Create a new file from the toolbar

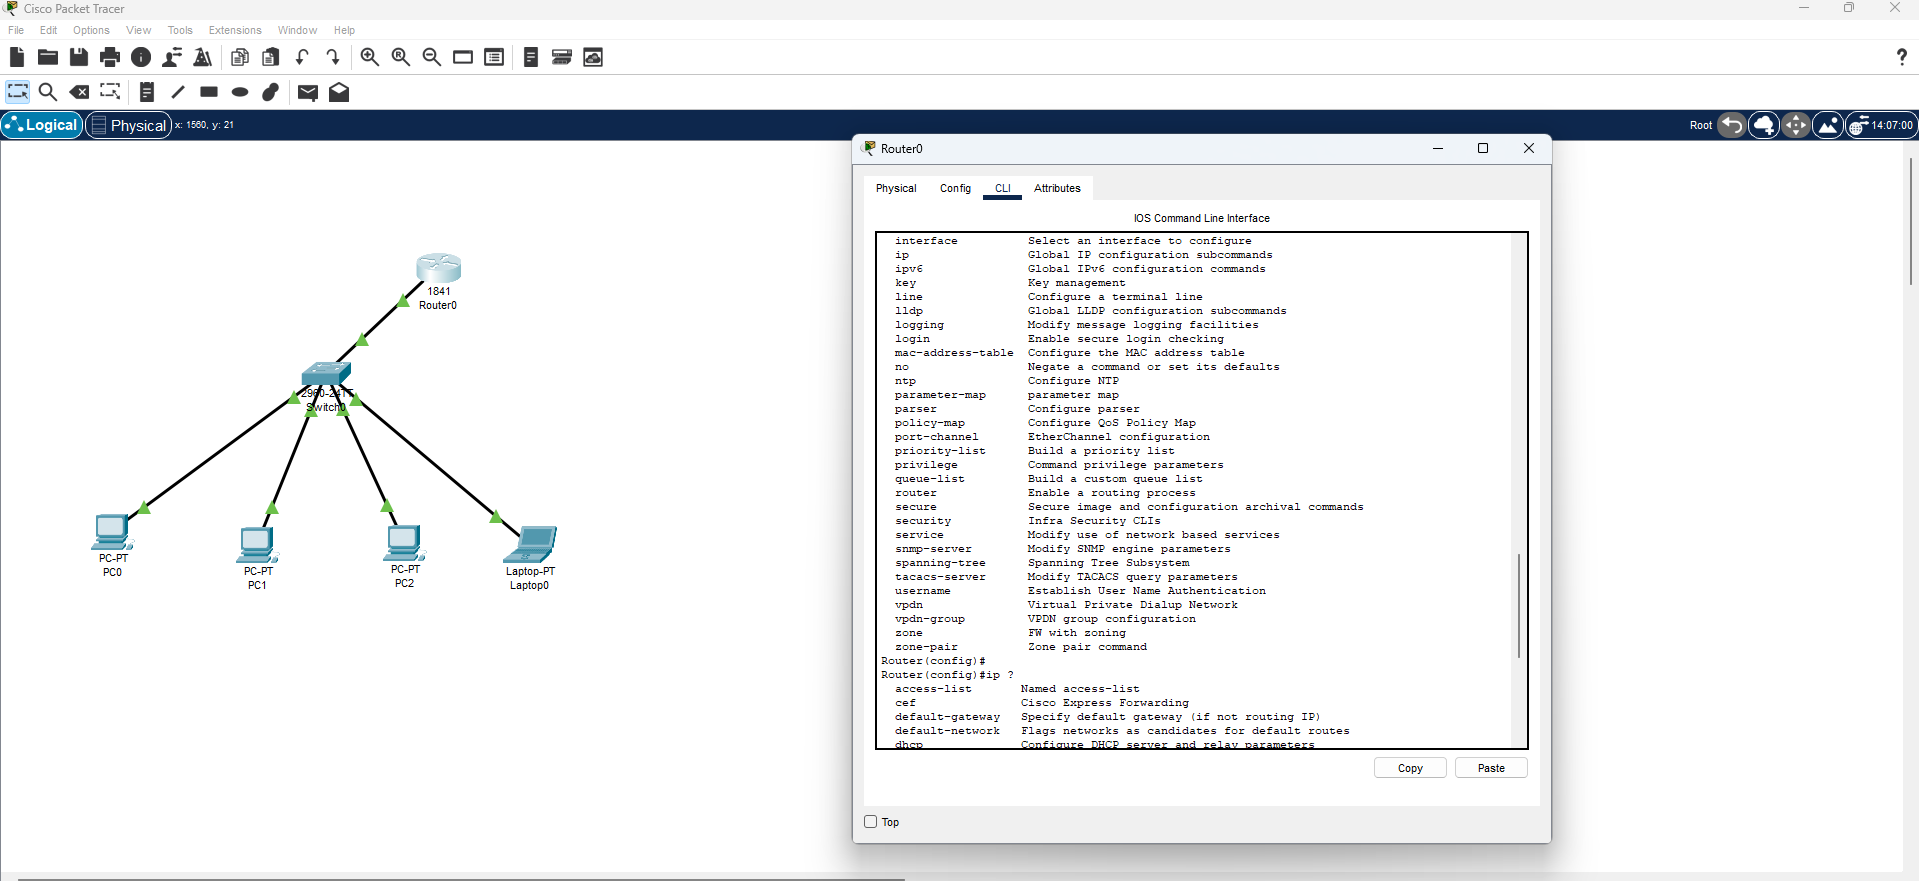pos(17,57)
